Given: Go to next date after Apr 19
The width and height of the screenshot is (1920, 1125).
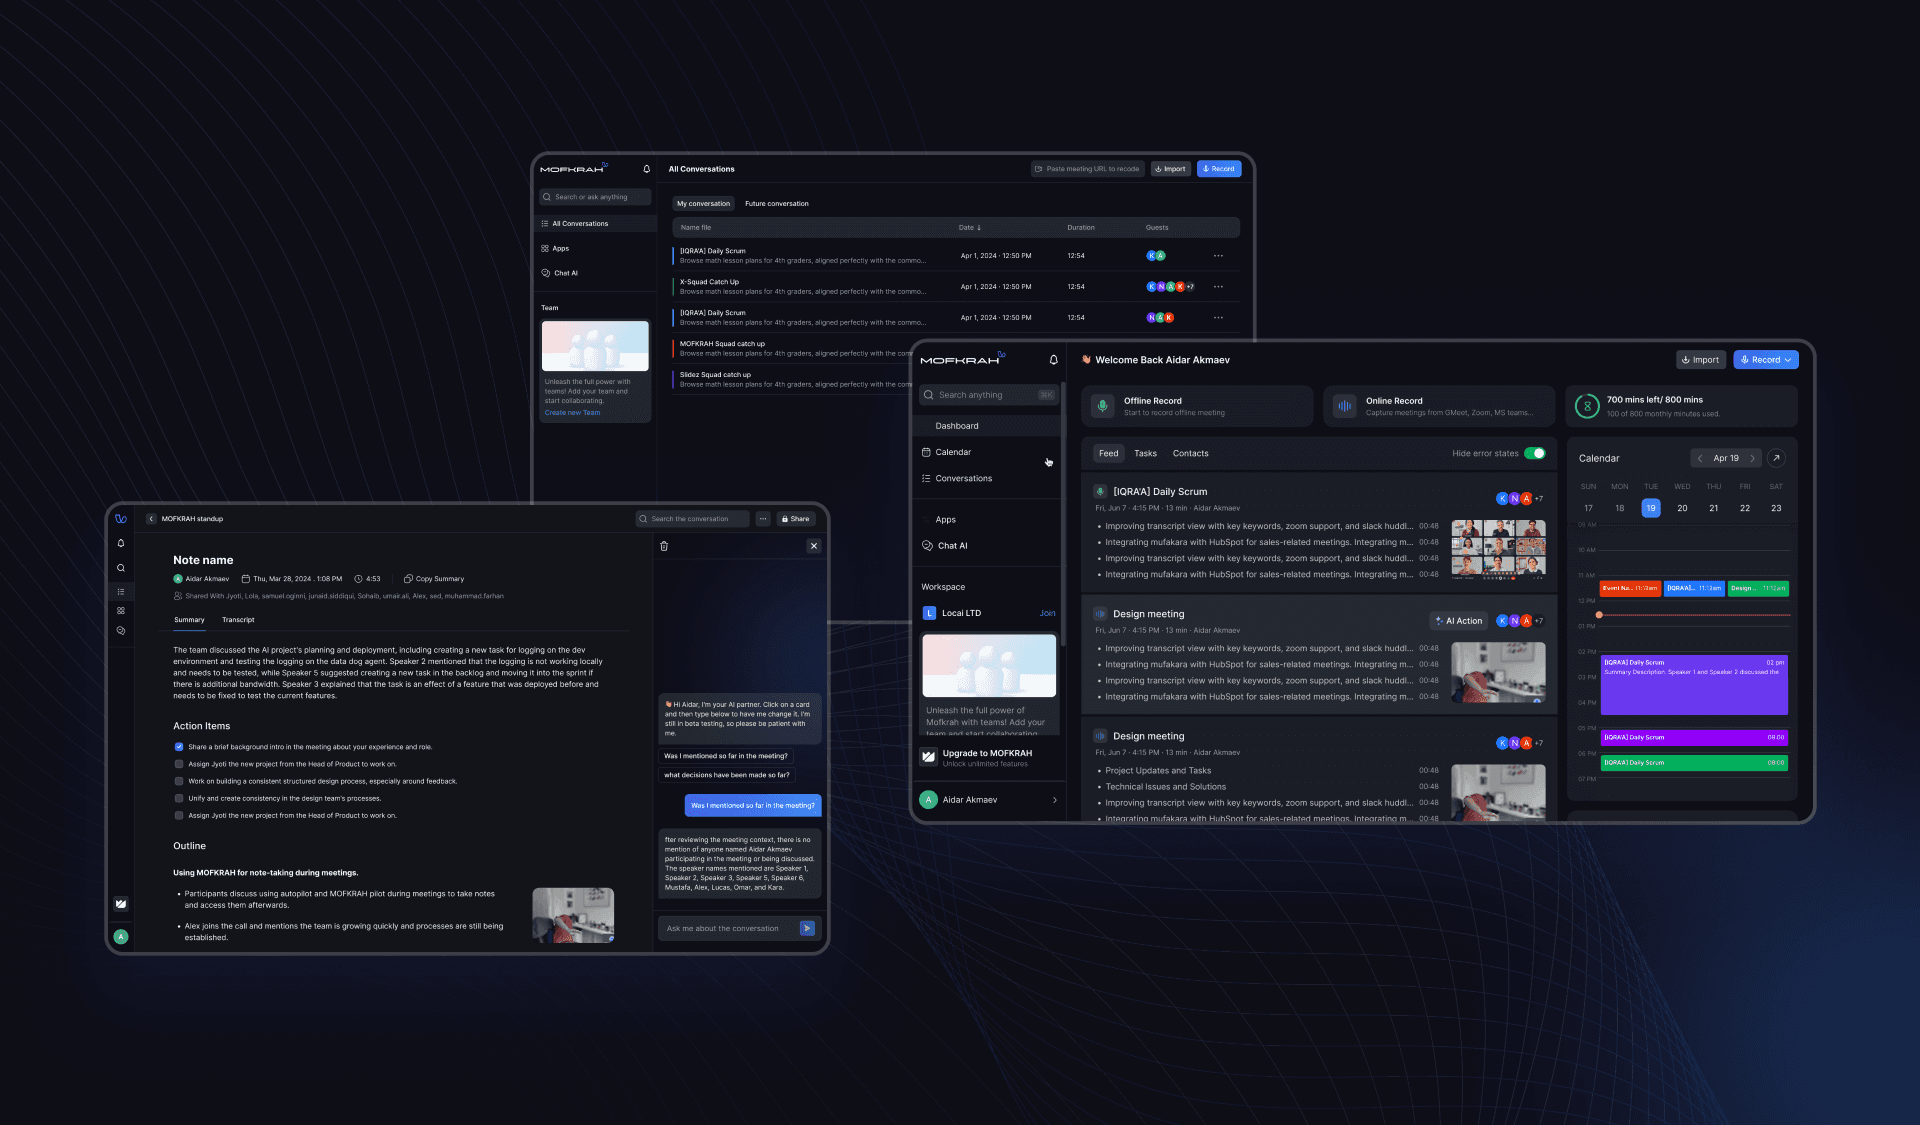Looking at the screenshot, I should point(1752,458).
